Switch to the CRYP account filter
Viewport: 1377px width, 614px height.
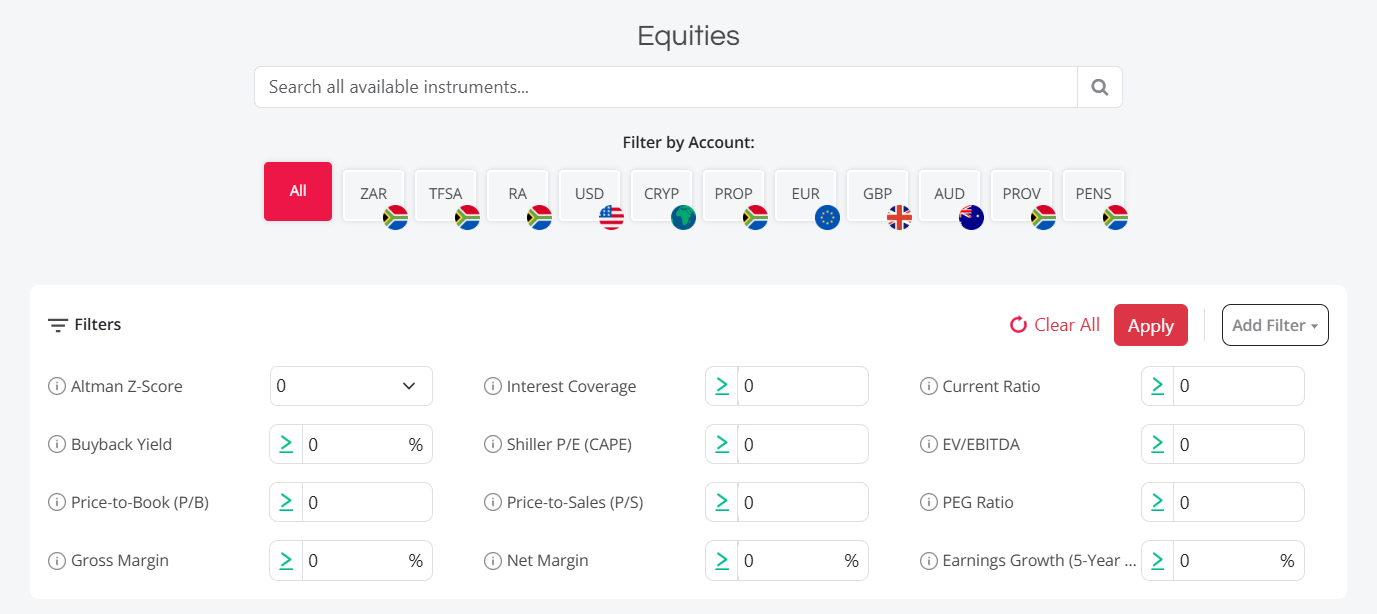[661, 195]
